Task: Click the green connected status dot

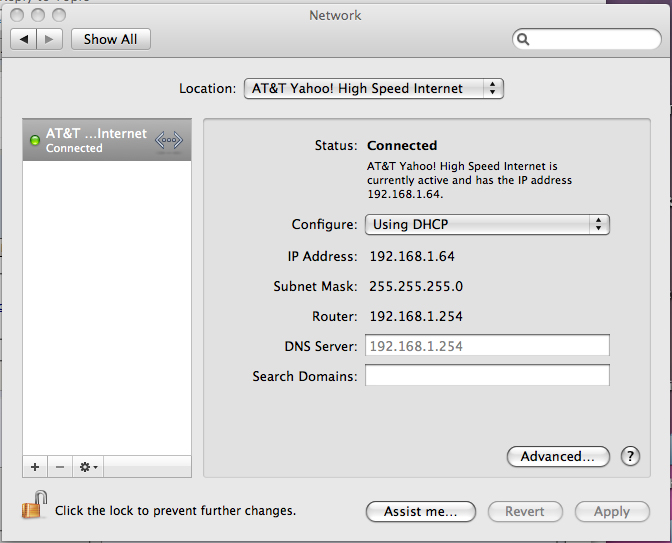Action: pyautogui.click(x=35, y=140)
